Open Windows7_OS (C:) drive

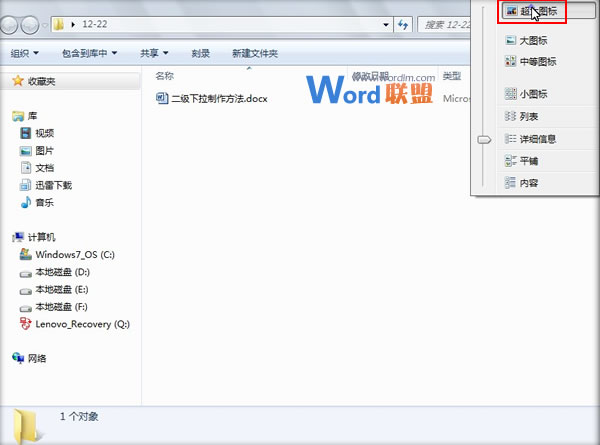point(75,255)
